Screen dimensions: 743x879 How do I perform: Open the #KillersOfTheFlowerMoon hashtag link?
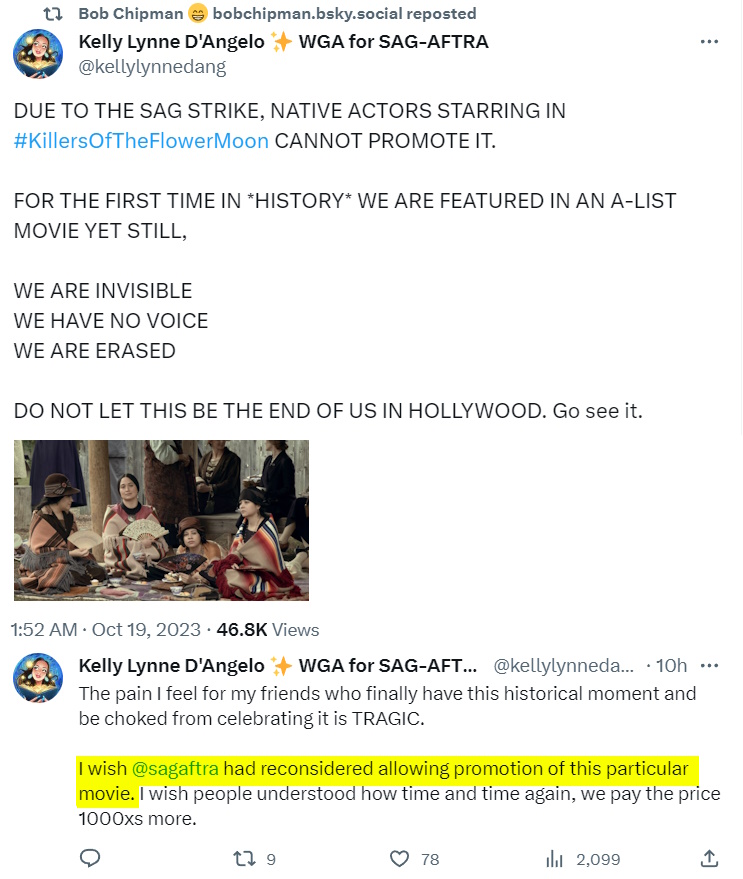(x=141, y=141)
